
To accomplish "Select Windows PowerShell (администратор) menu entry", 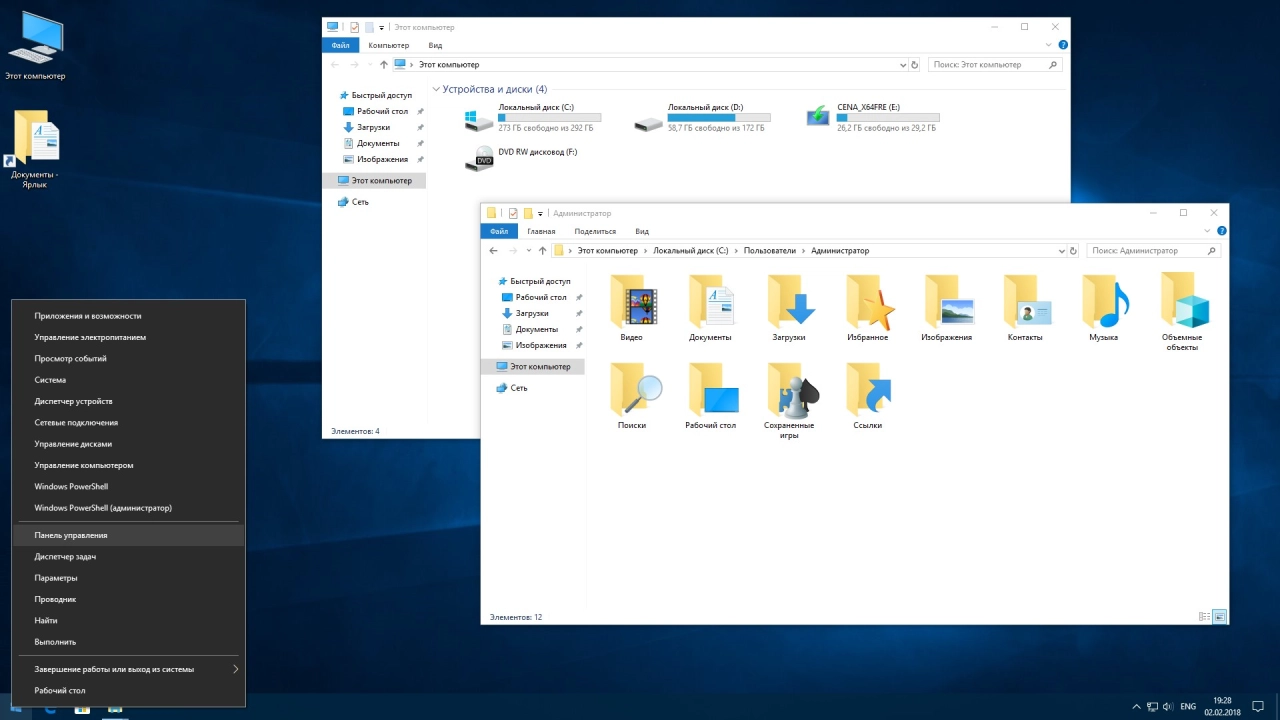I will click(x=130, y=508).
